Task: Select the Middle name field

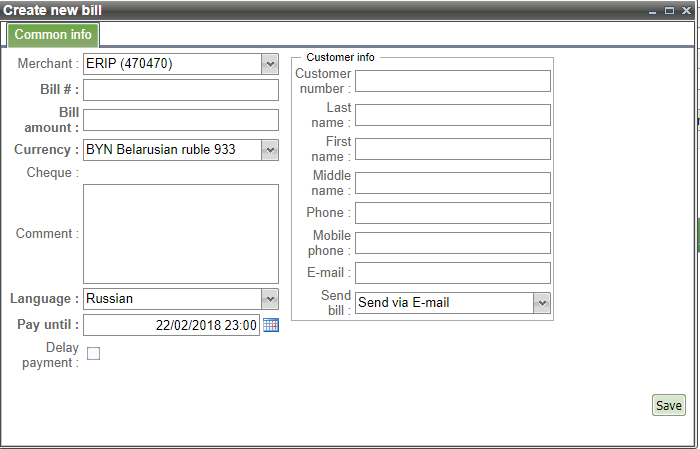Action: (452, 183)
